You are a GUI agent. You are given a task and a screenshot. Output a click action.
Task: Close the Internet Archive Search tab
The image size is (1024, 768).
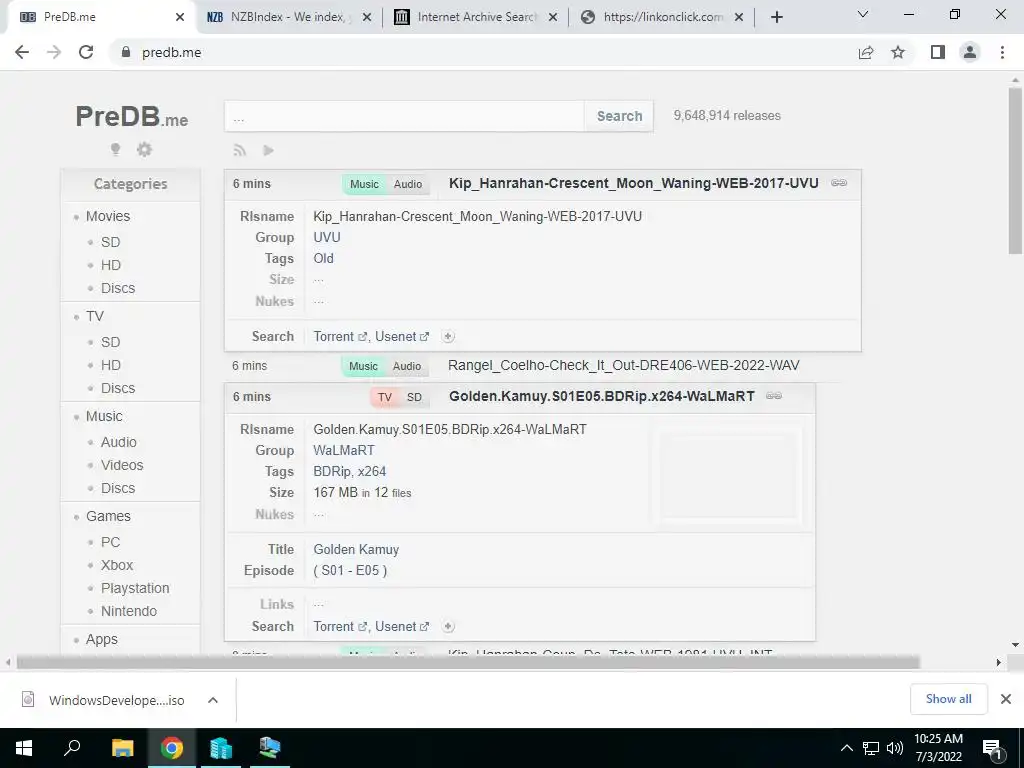pos(553,17)
